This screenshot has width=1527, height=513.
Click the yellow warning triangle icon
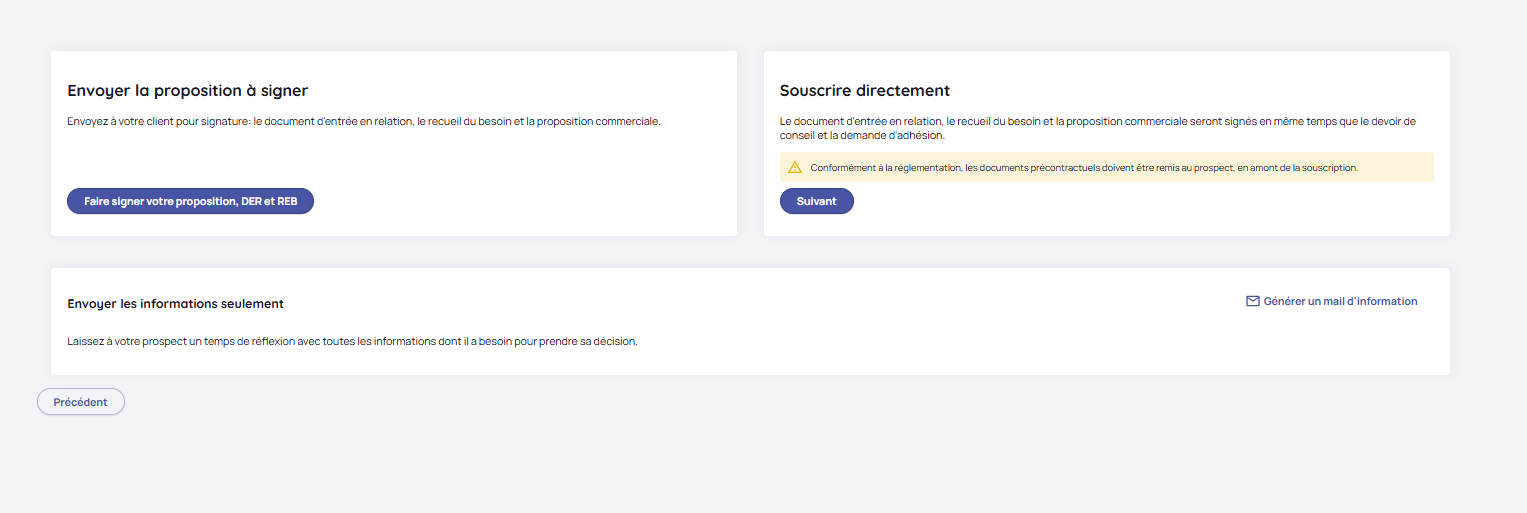pos(795,167)
